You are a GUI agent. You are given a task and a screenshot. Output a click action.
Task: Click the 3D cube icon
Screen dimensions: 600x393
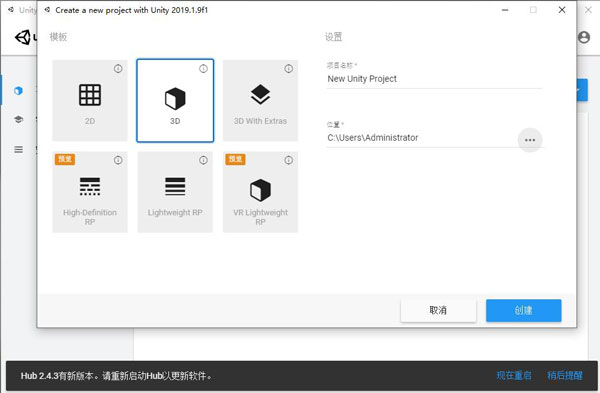point(175,98)
